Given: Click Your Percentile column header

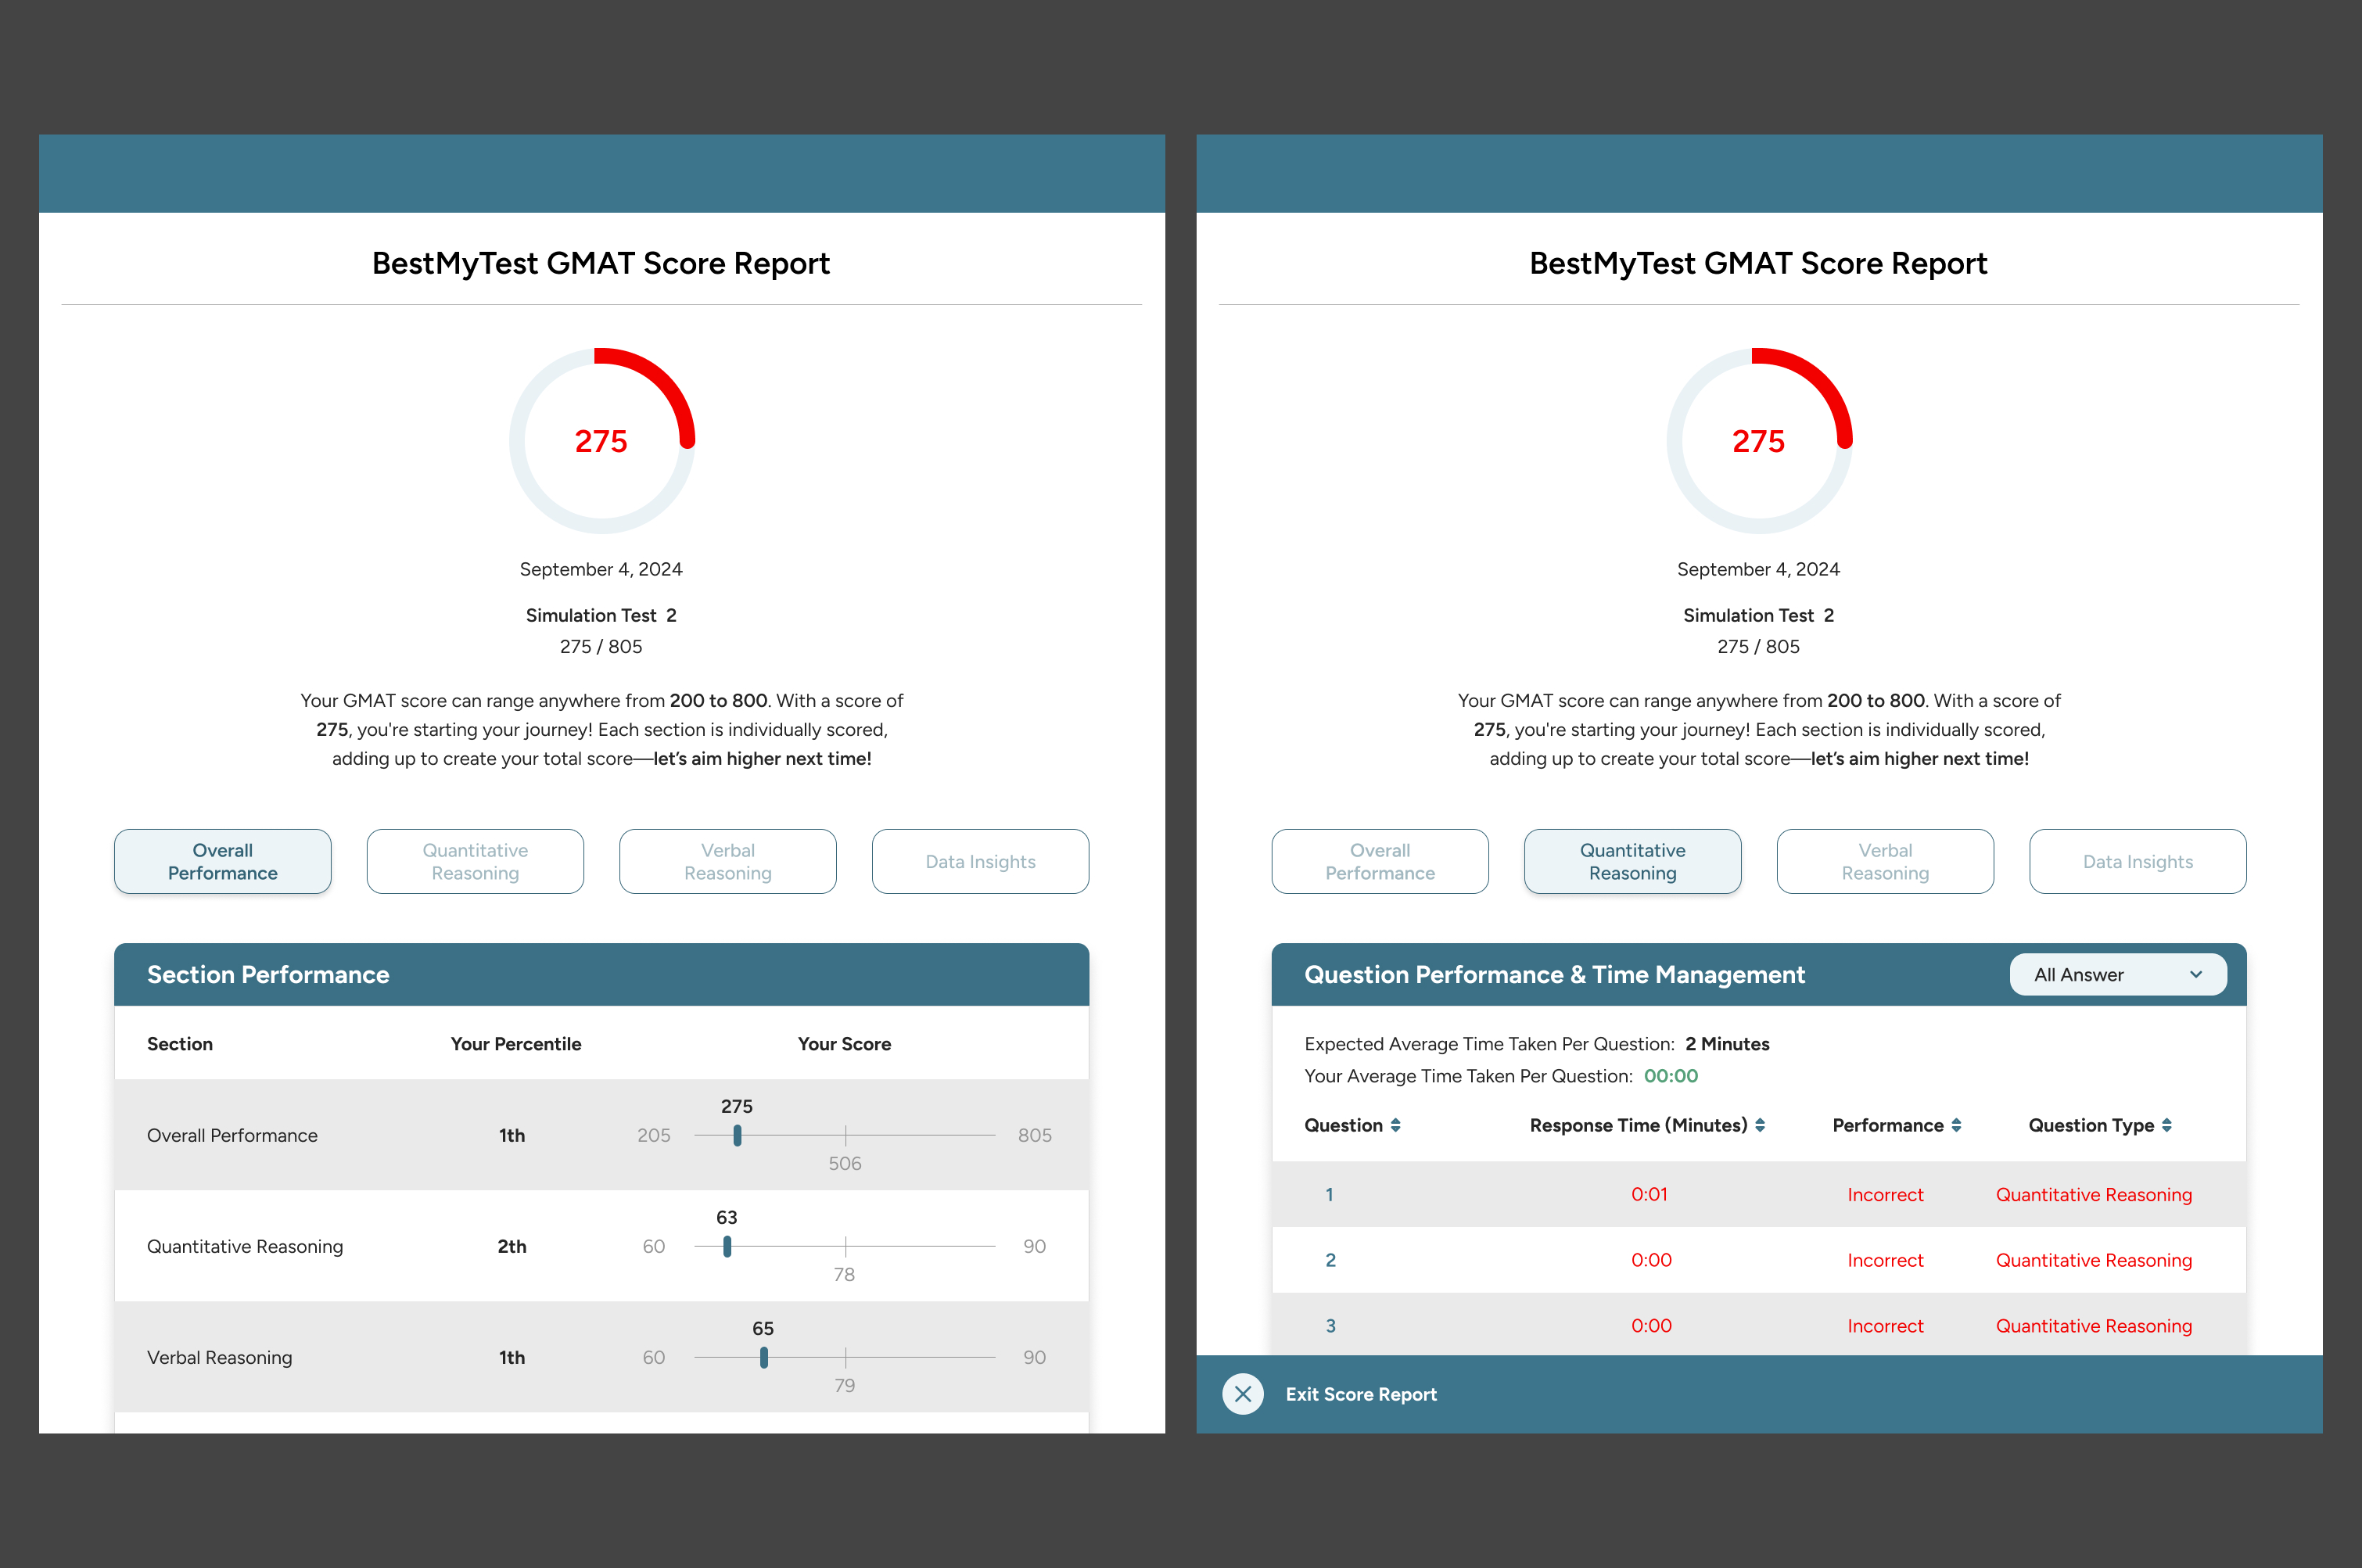Looking at the screenshot, I should coord(516,1044).
